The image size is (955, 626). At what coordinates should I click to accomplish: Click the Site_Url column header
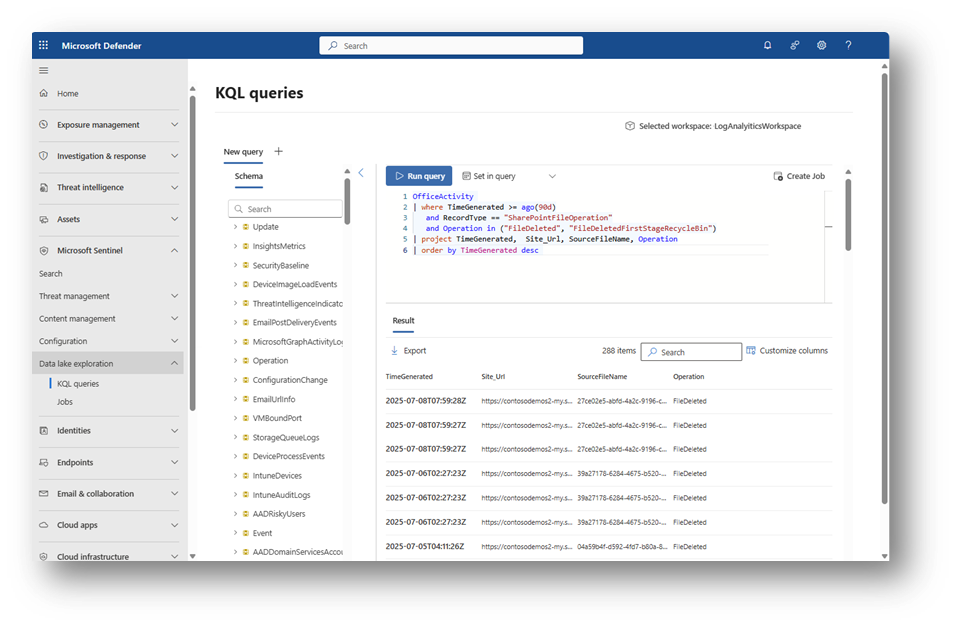point(493,377)
